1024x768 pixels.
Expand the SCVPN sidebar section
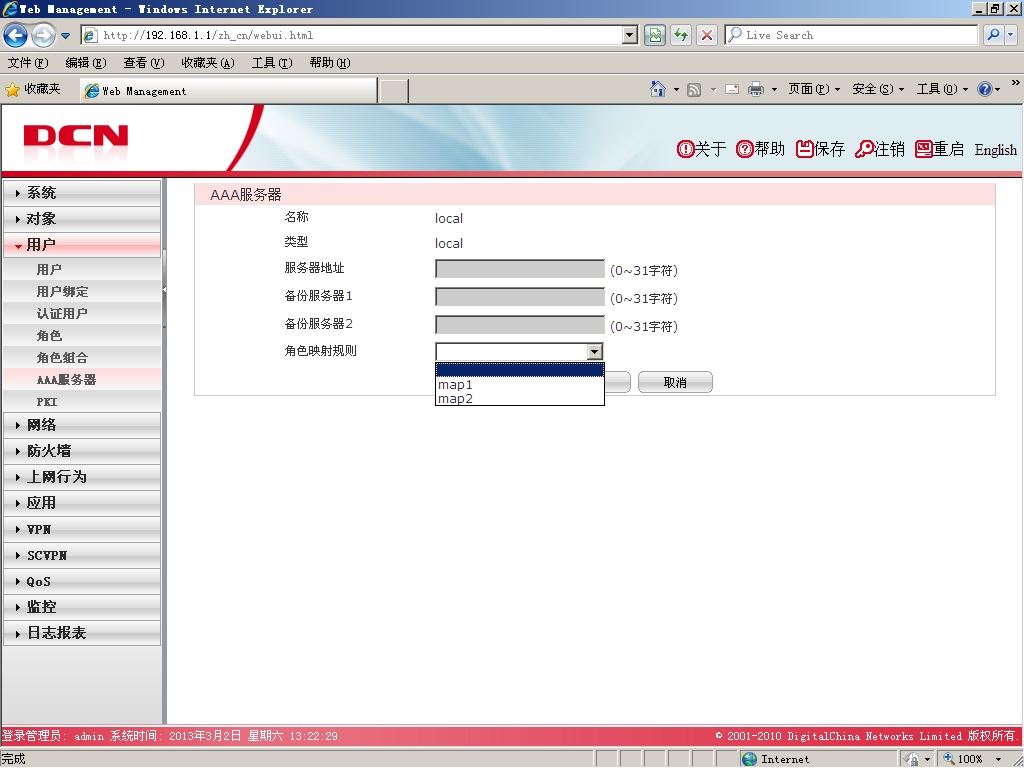tap(82, 555)
